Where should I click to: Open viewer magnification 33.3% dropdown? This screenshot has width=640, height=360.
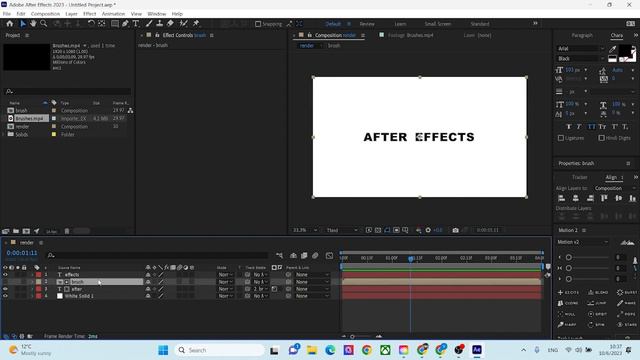pyautogui.click(x=305, y=230)
